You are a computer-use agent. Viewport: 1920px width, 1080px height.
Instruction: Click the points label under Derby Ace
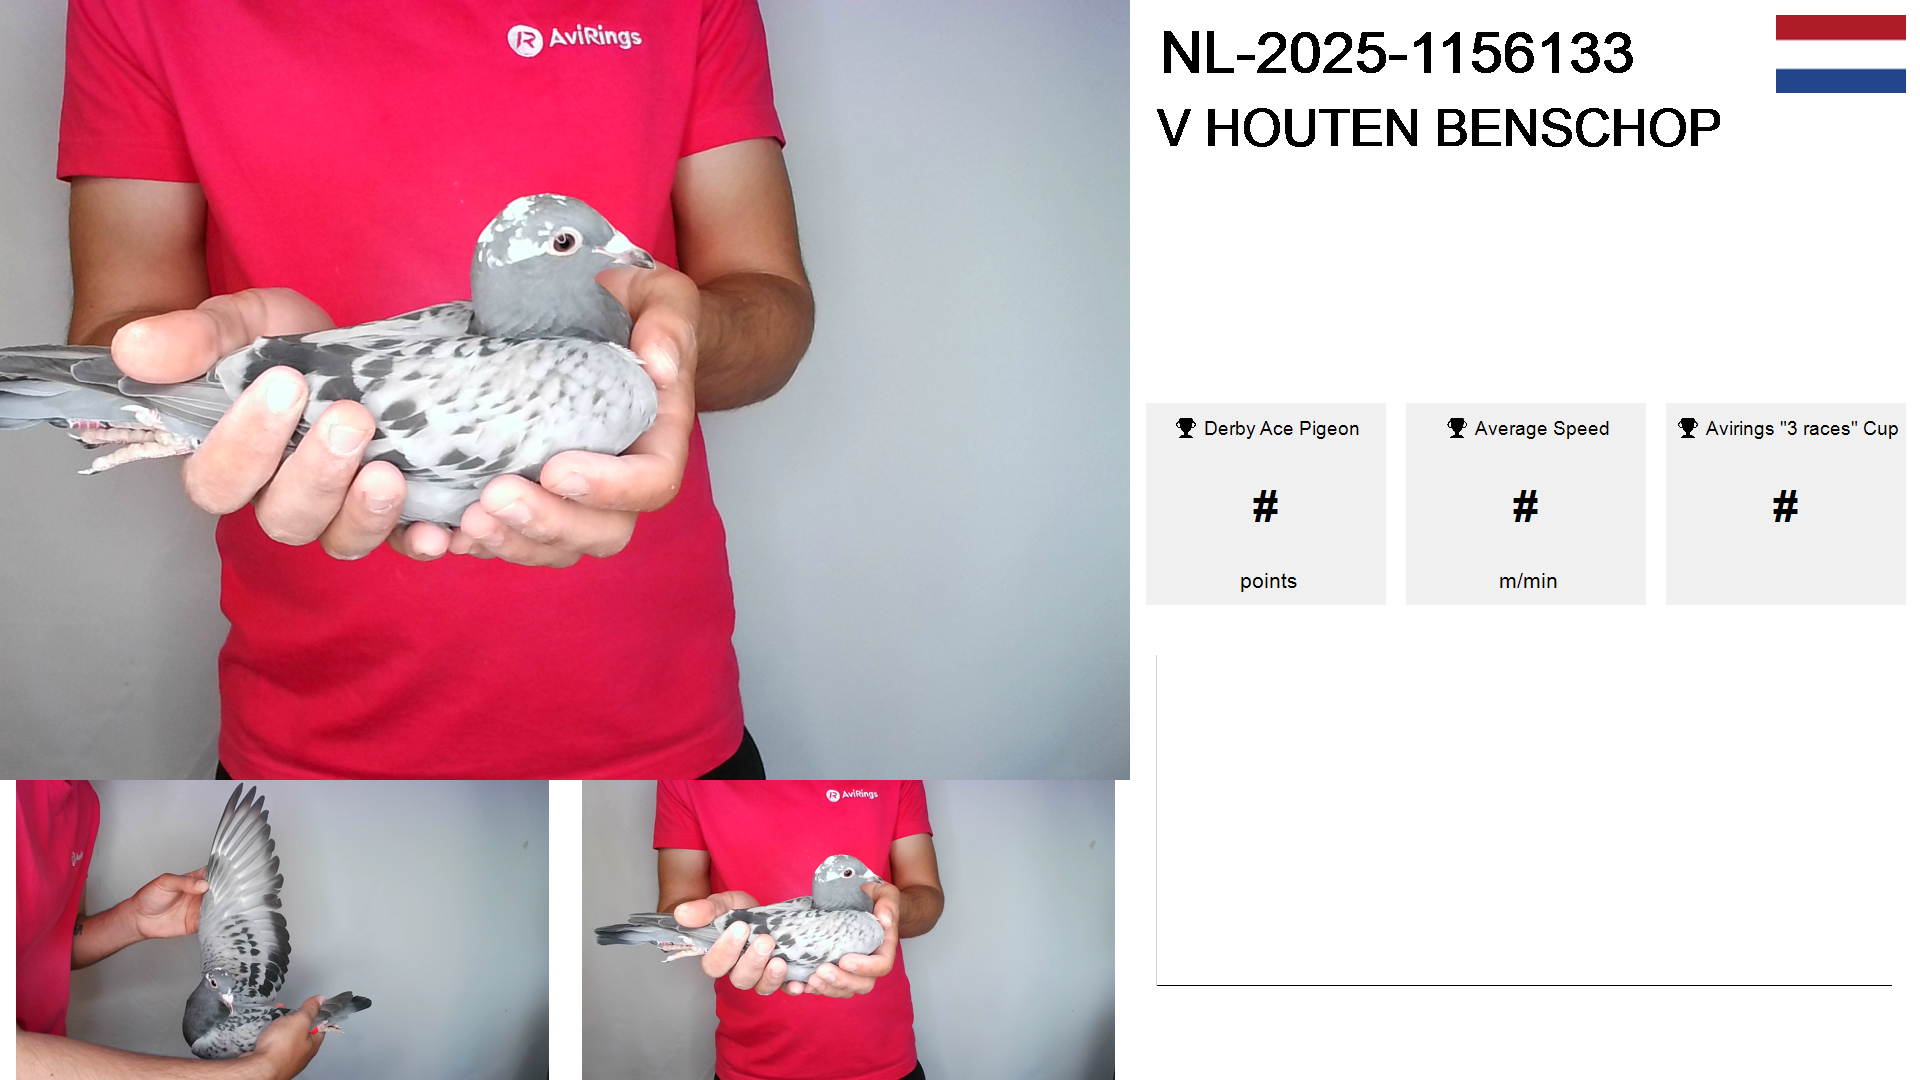[1268, 581]
